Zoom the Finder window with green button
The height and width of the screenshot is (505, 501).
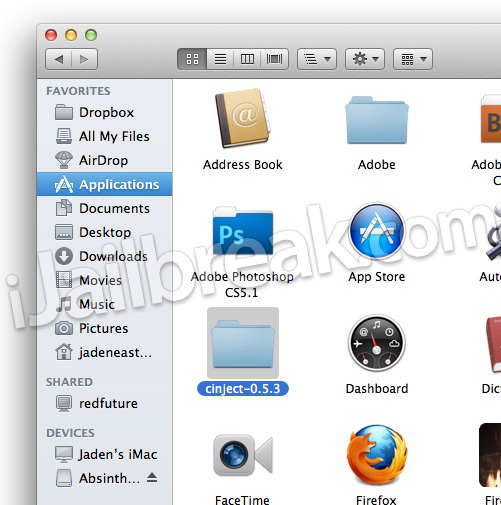[x=91, y=35]
